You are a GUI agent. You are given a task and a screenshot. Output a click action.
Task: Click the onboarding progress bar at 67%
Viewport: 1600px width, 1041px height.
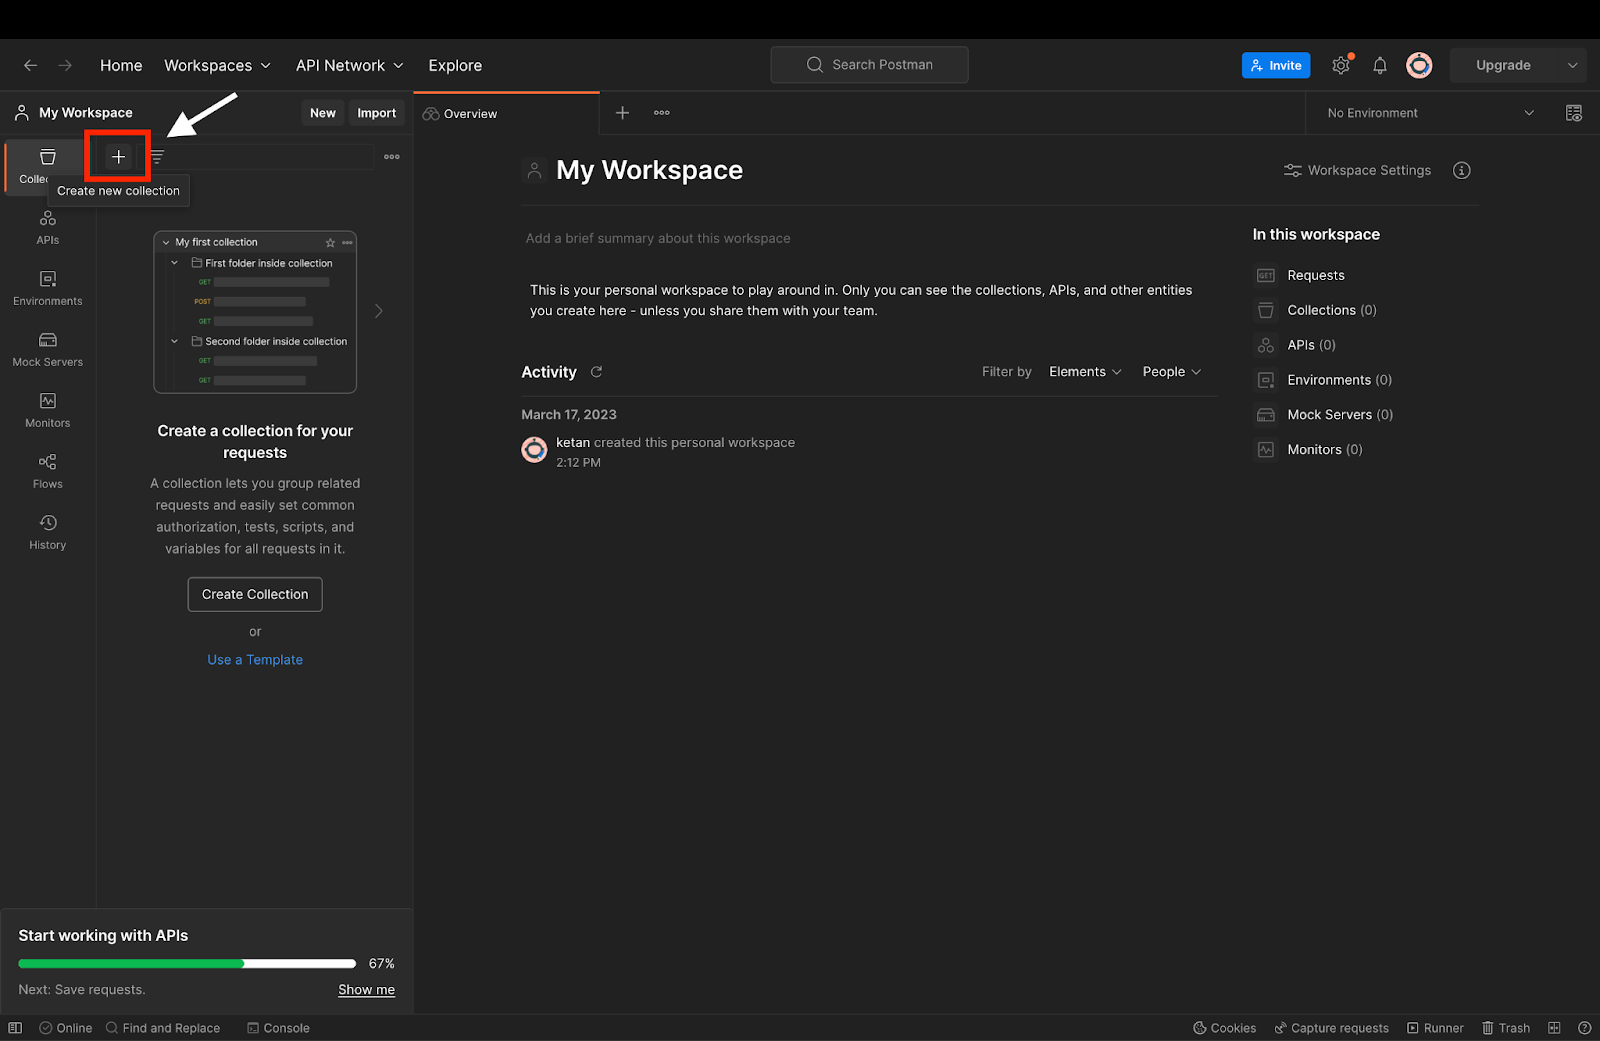tap(187, 964)
